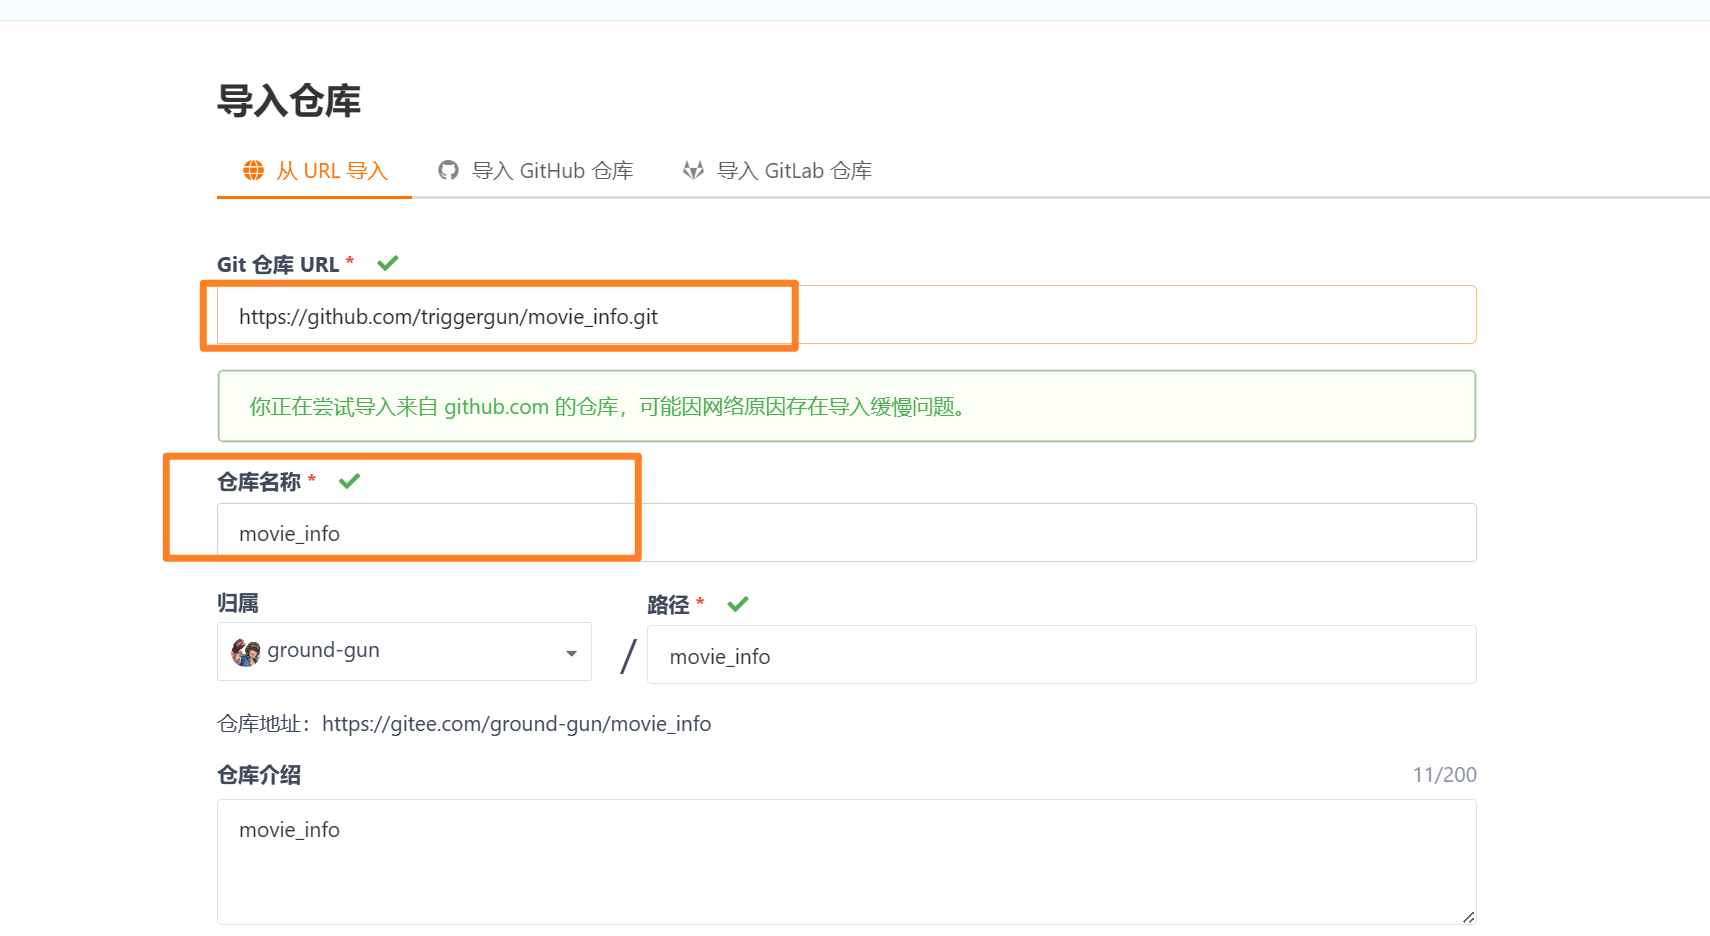
Task: Click the GitLab fox icon
Action: (693, 170)
